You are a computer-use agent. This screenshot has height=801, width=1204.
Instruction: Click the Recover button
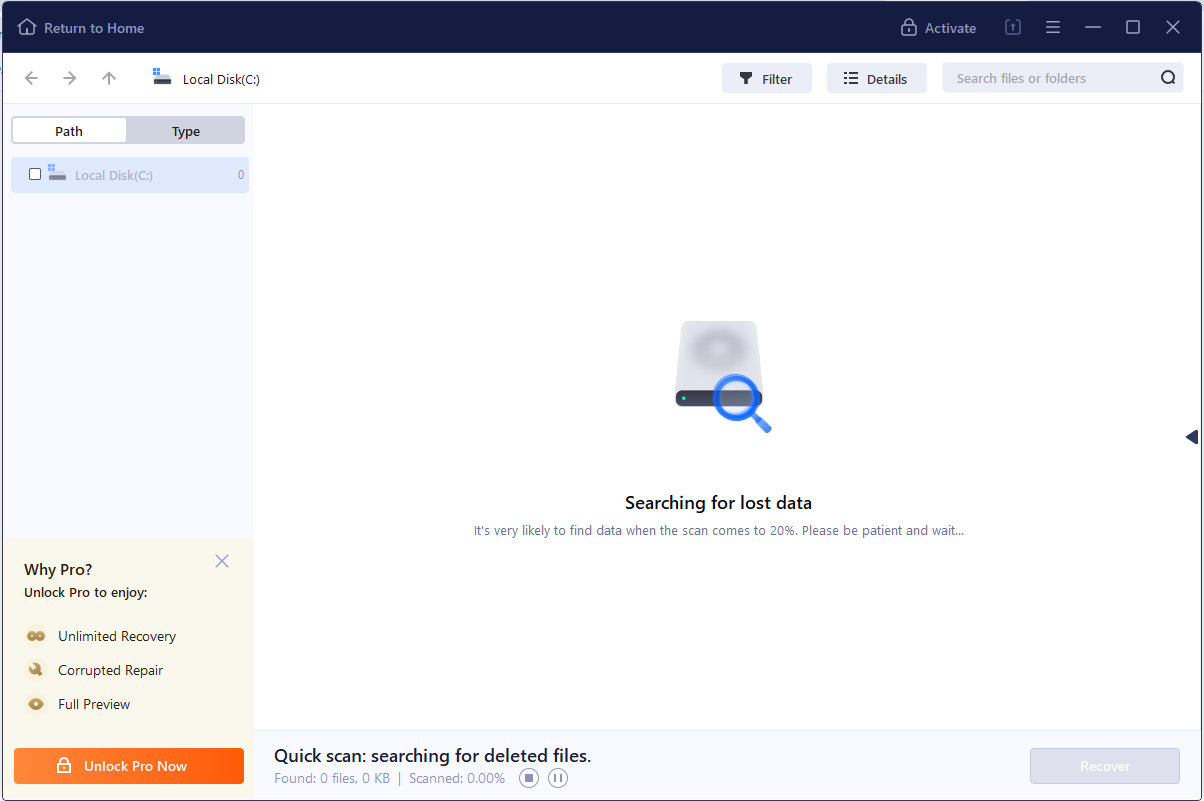click(x=1105, y=766)
